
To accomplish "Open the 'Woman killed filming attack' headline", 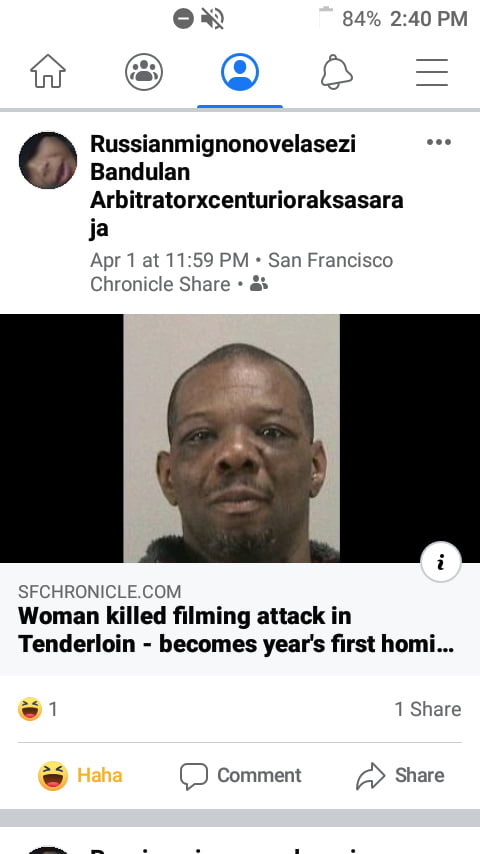I will coord(236,630).
